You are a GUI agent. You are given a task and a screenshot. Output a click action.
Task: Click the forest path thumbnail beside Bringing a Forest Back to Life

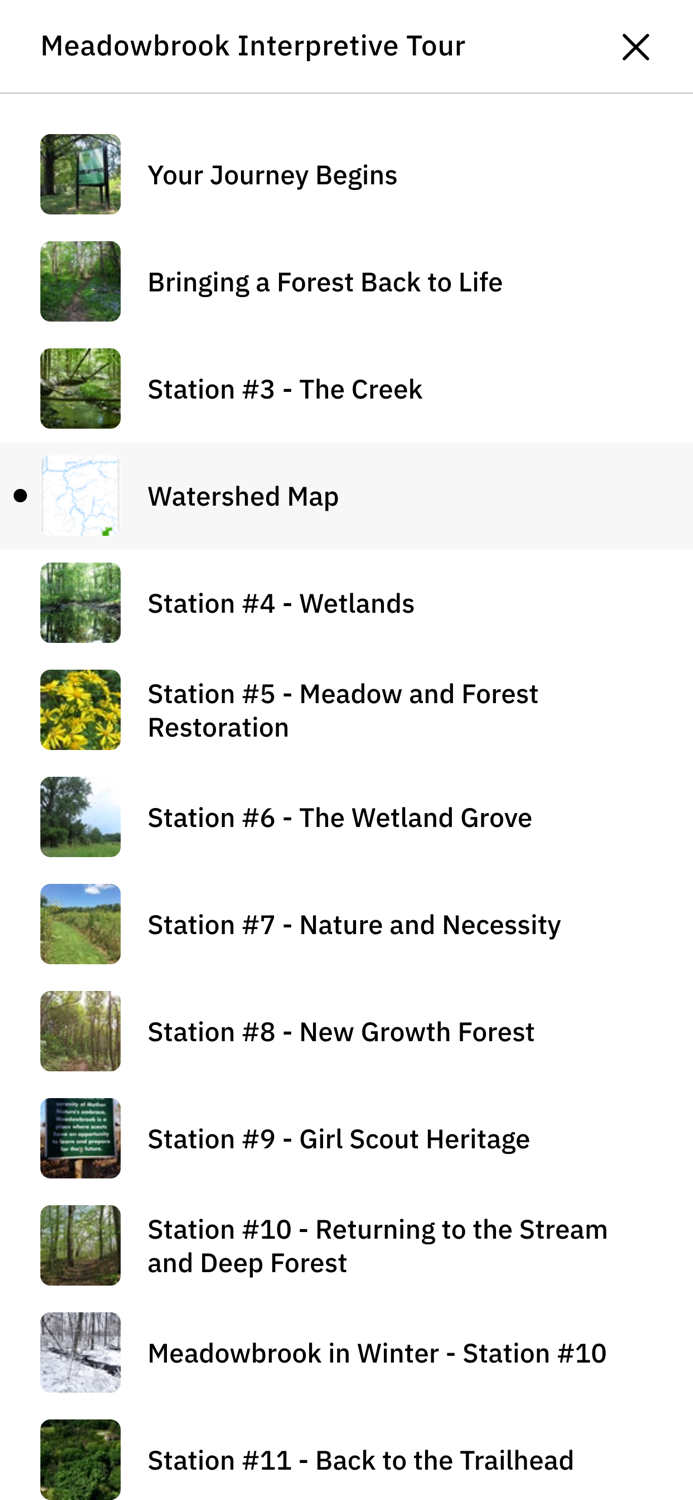tap(80, 280)
